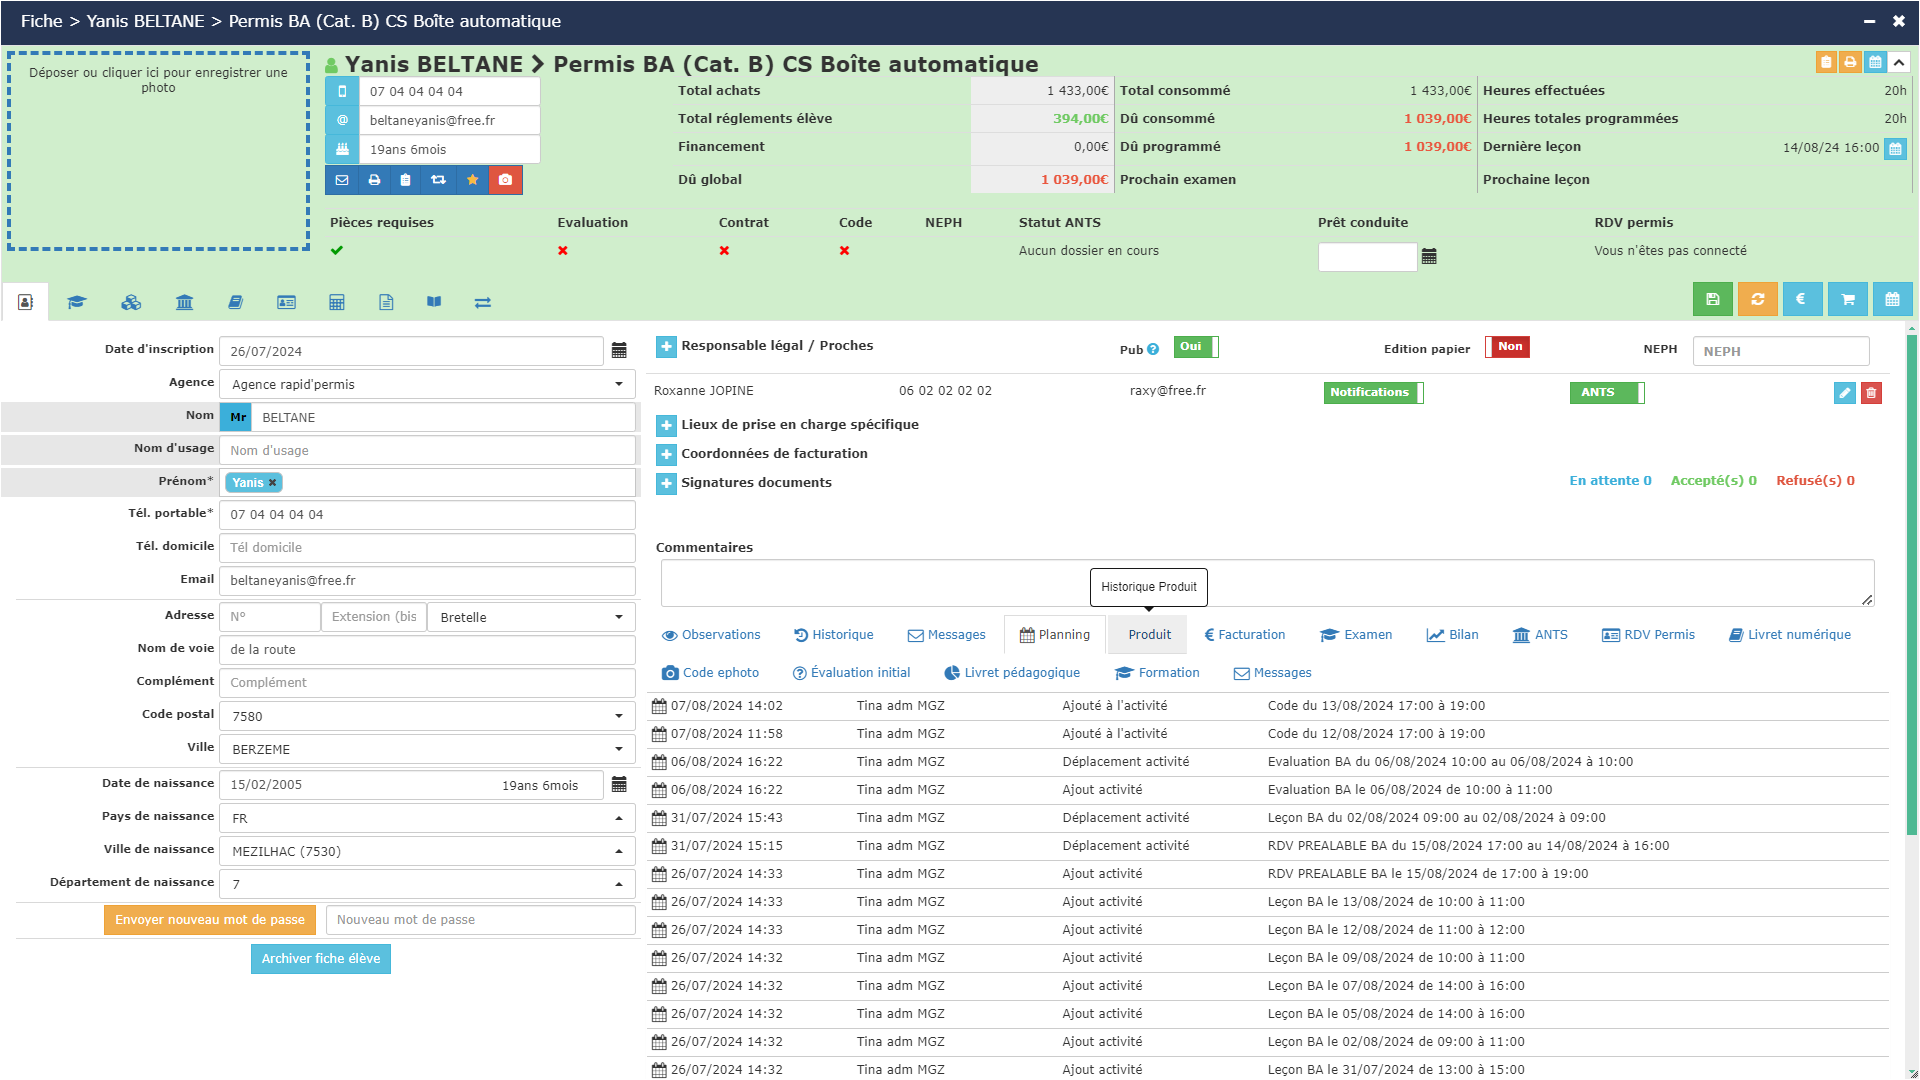Image resolution: width=1920 pixels, height=1080 pixels.
Task: Click the orange printer icon at top right
Action: click(x=1850, y=62)
